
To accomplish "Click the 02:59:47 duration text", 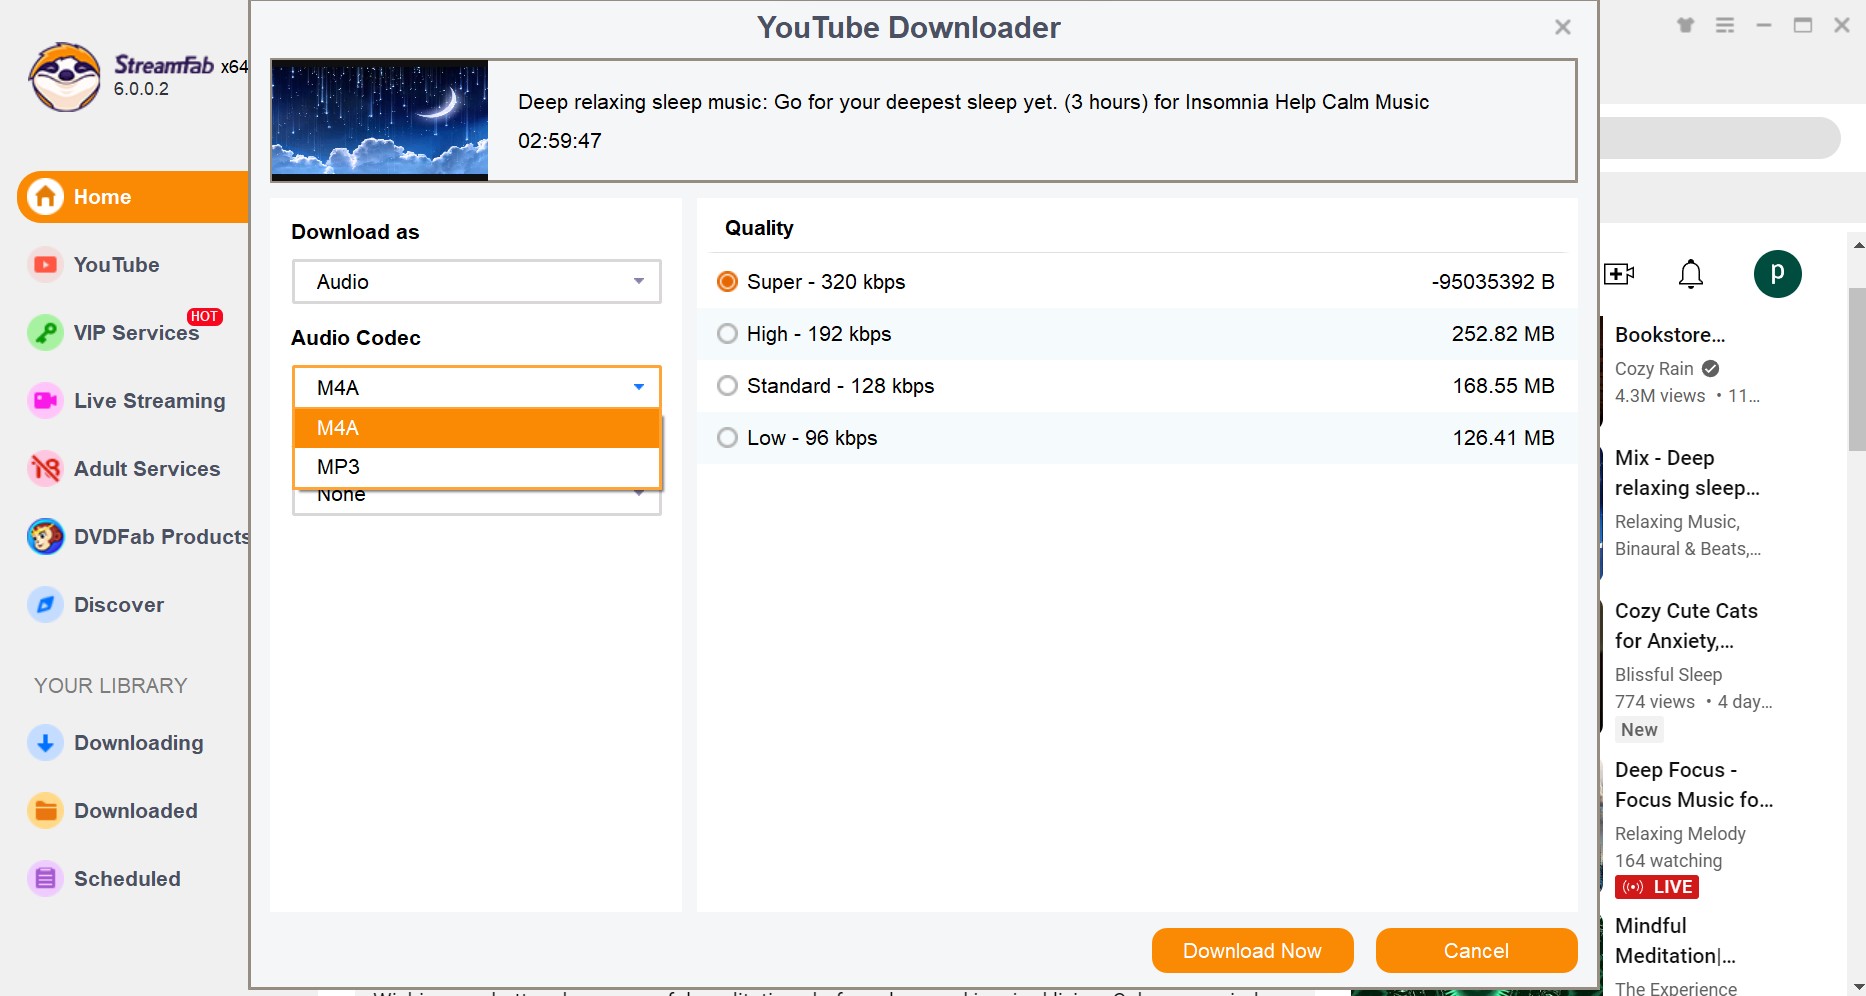I will click(560, 141).
